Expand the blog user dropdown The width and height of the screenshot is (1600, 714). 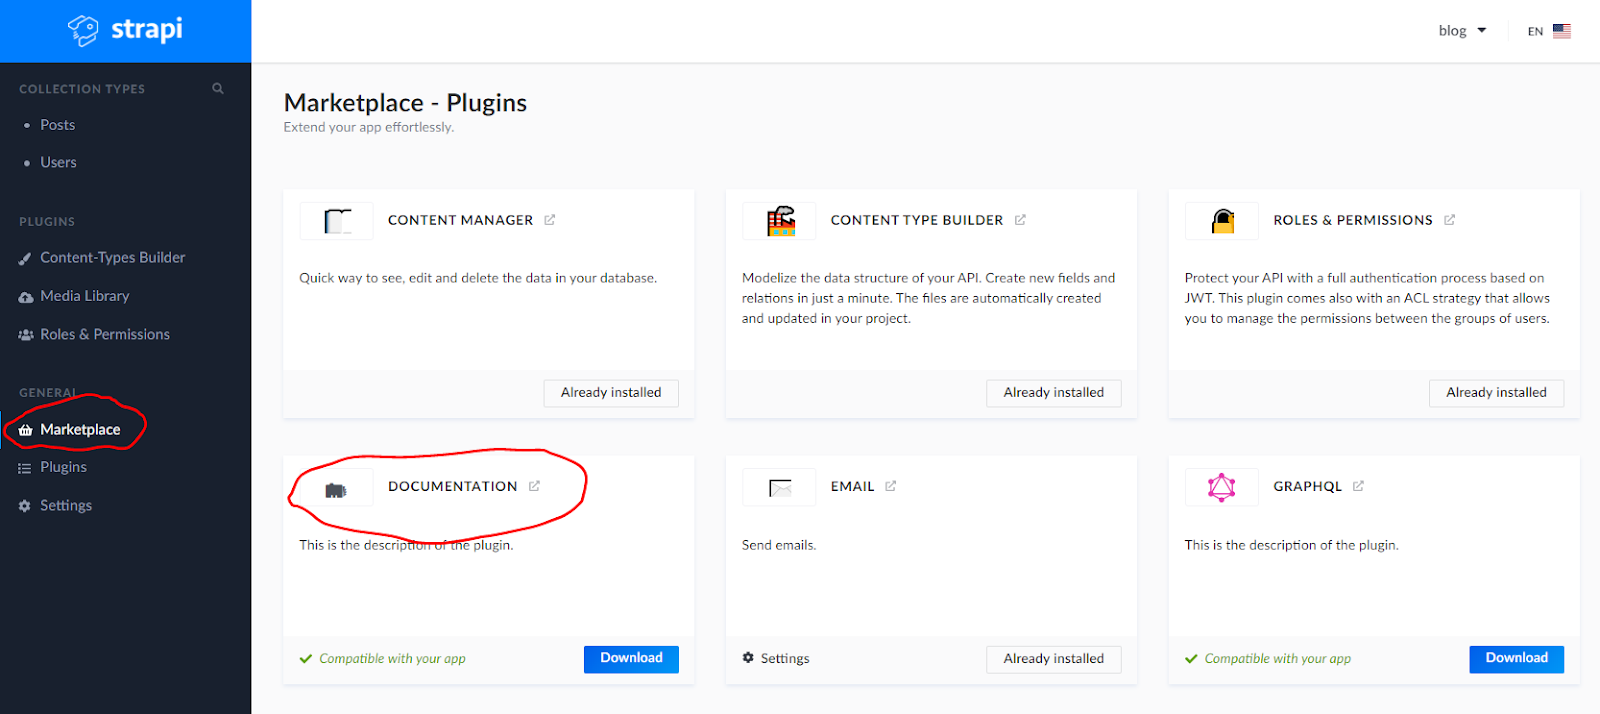(1462, 31)
